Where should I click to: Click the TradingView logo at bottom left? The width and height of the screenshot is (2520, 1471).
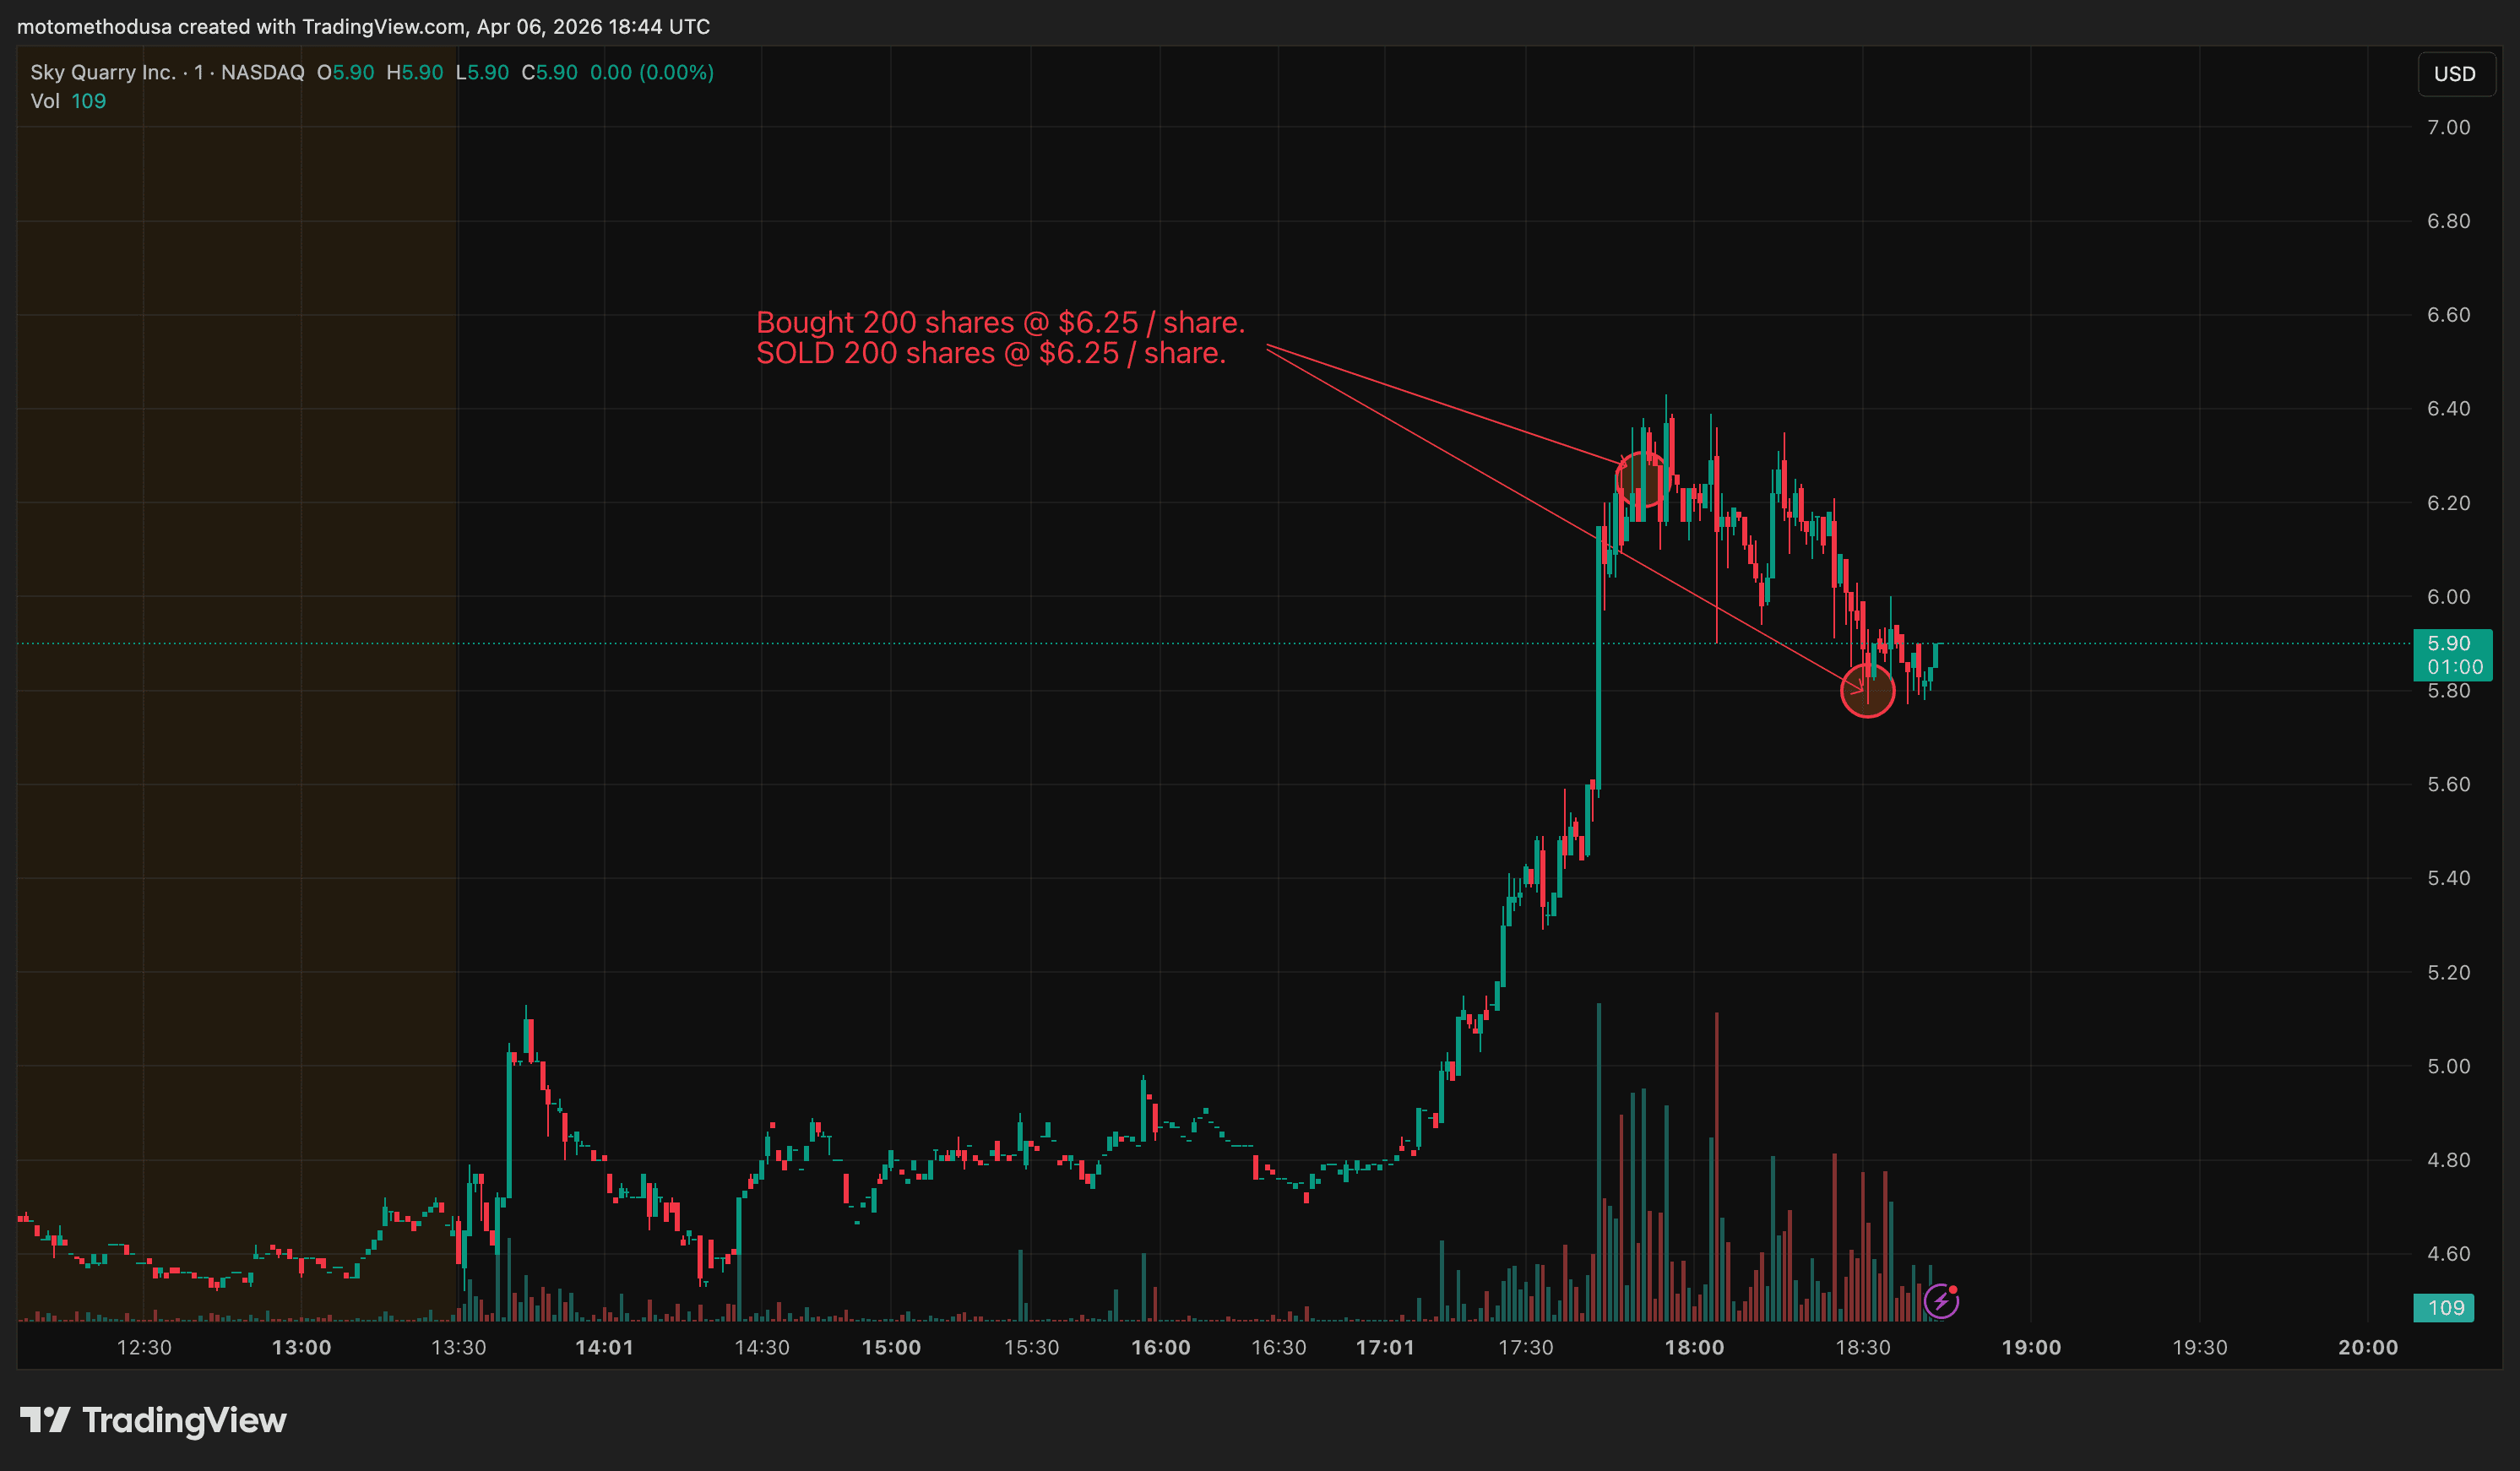tap(154, 1420)
